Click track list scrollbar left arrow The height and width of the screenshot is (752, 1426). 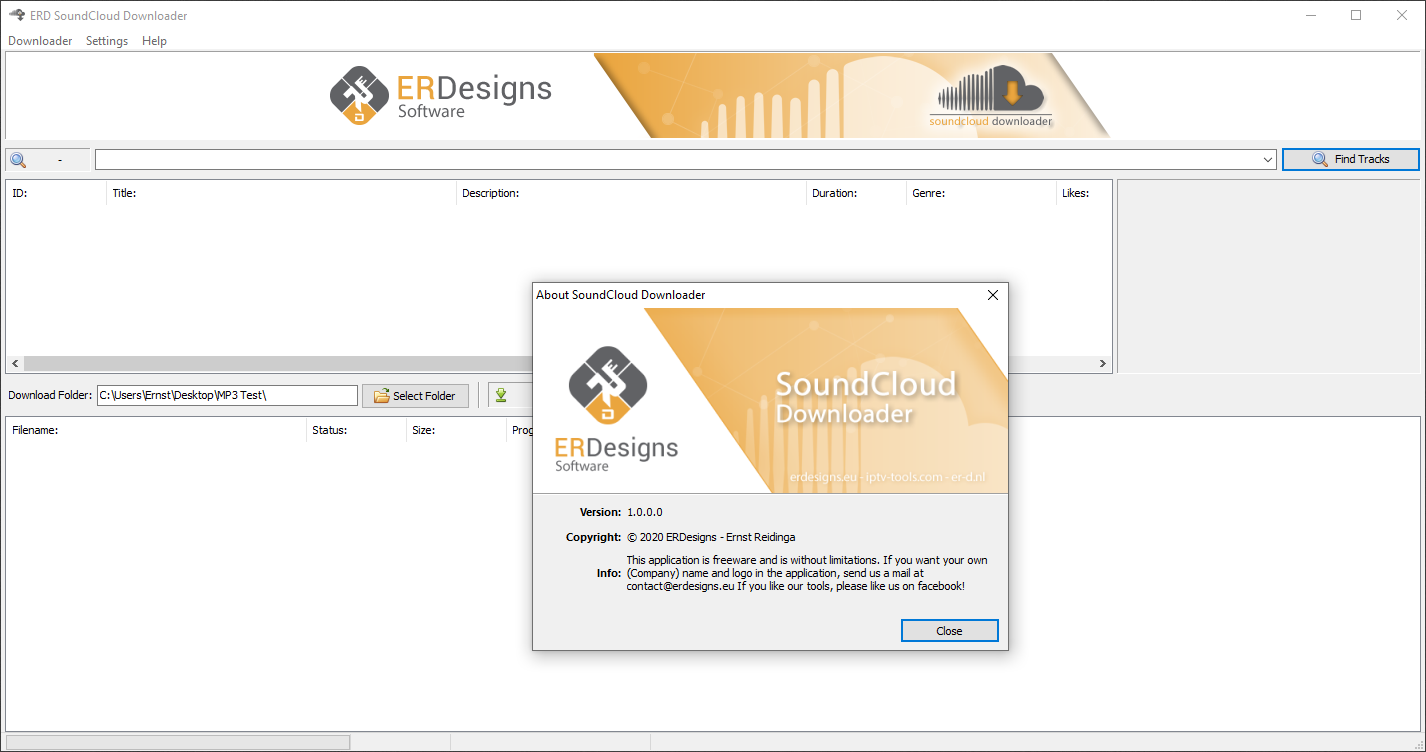click(15, 364)
